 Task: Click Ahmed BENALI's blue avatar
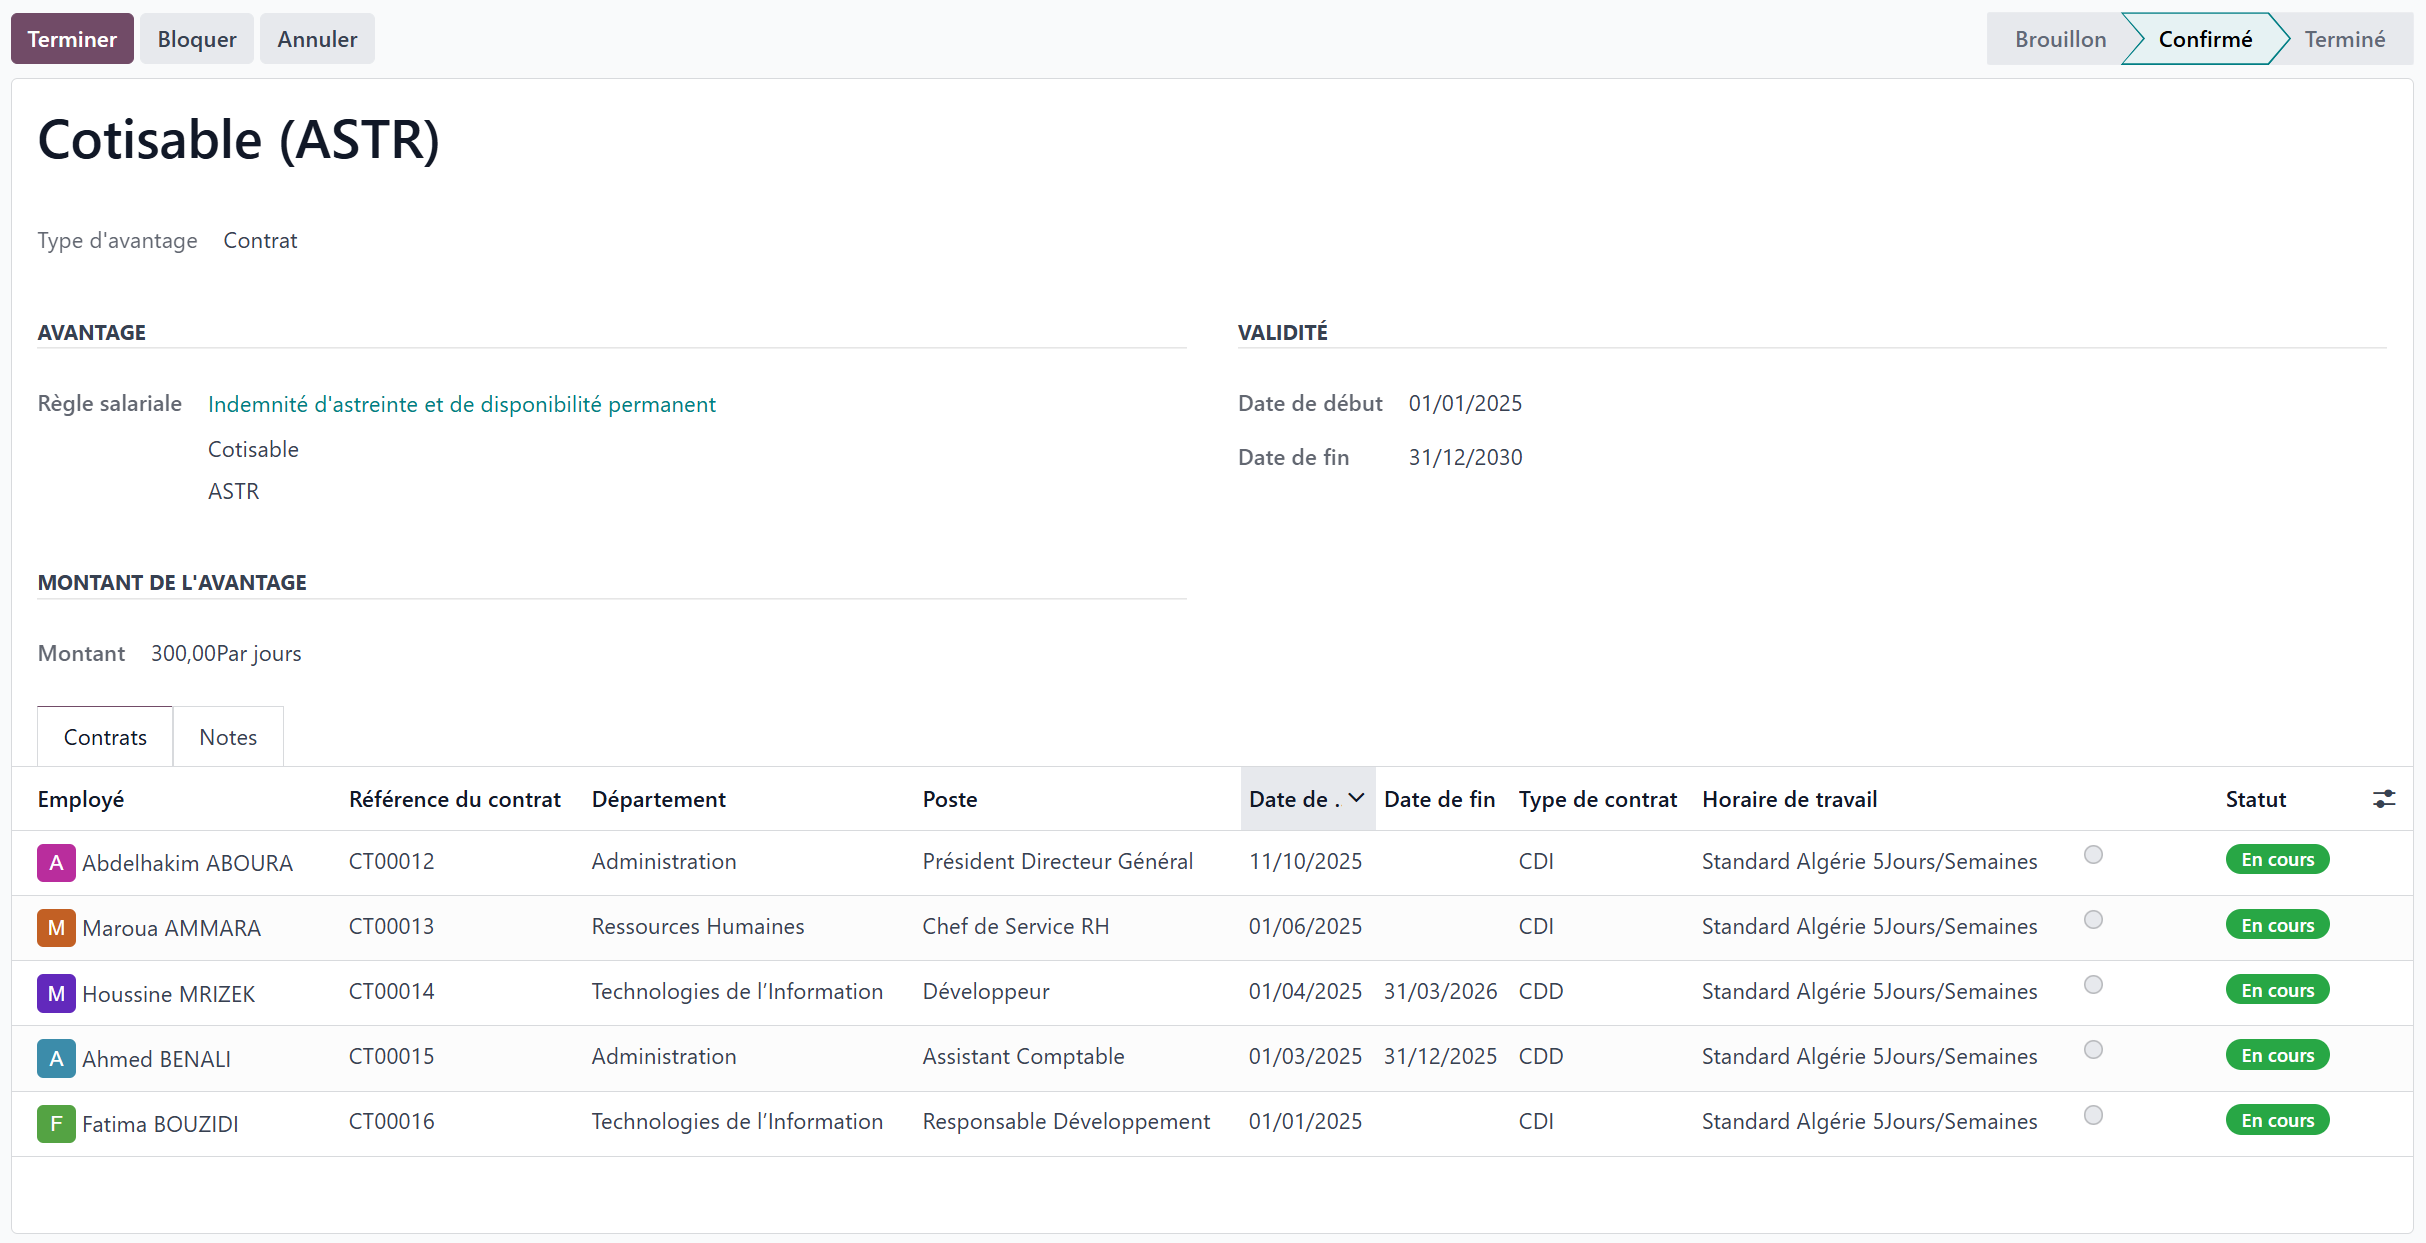click(56, 1059)
